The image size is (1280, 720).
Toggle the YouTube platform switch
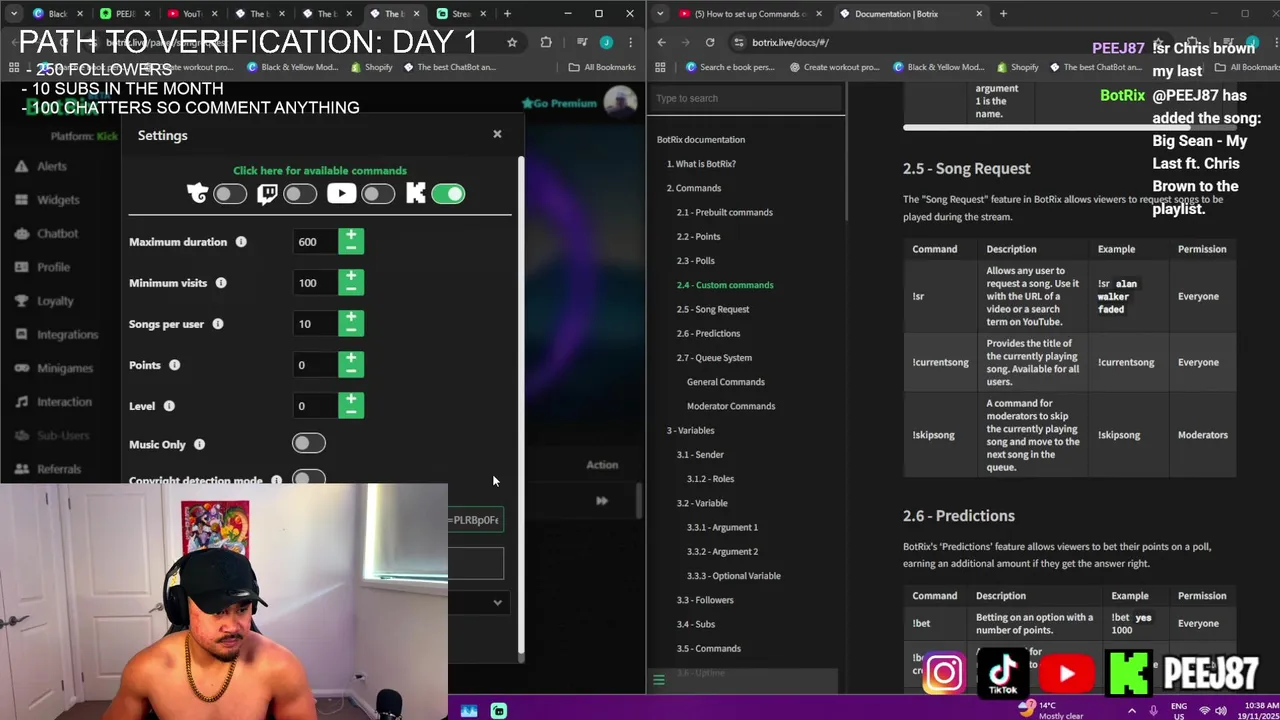click(x=378, y=194)
